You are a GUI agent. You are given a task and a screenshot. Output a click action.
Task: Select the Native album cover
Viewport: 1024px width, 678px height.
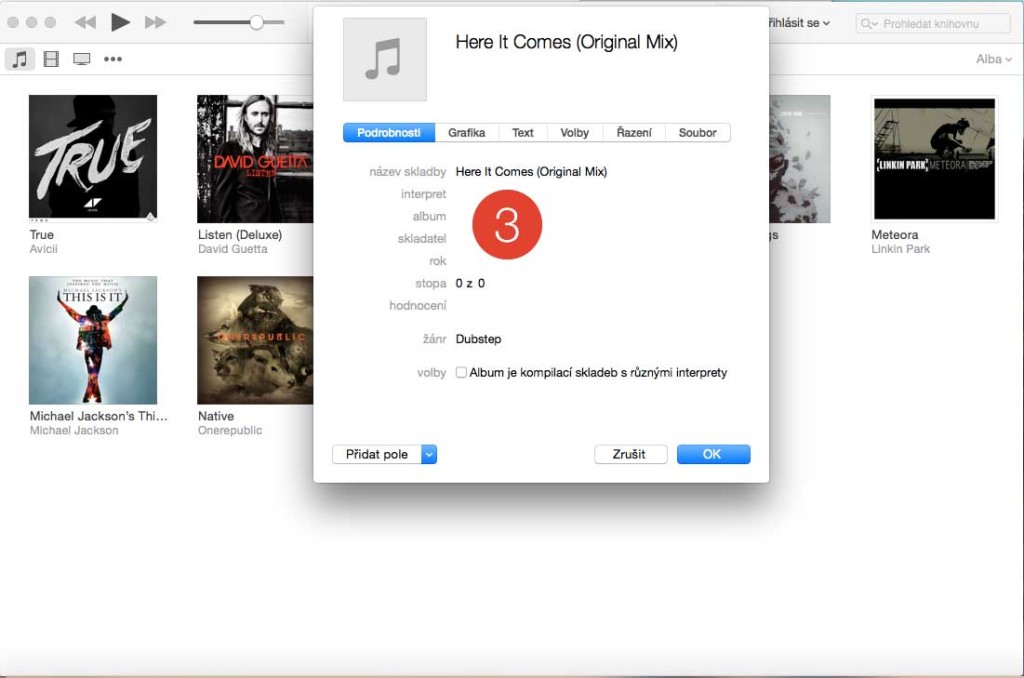pos(255,340)
